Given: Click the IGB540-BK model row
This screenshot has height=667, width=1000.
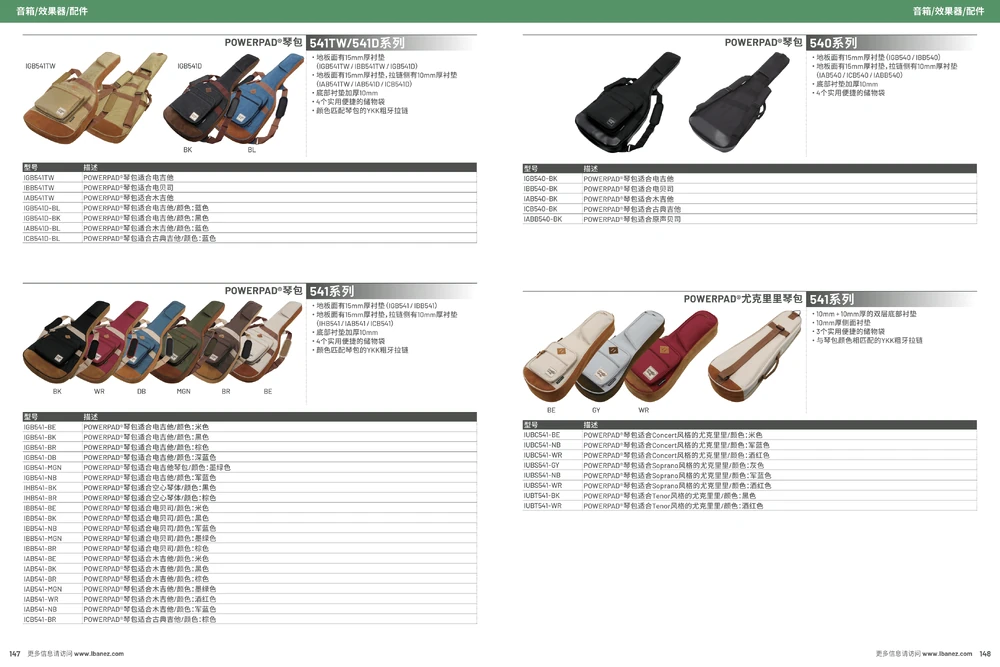Looking at the screenshot, I should point(750,179).
